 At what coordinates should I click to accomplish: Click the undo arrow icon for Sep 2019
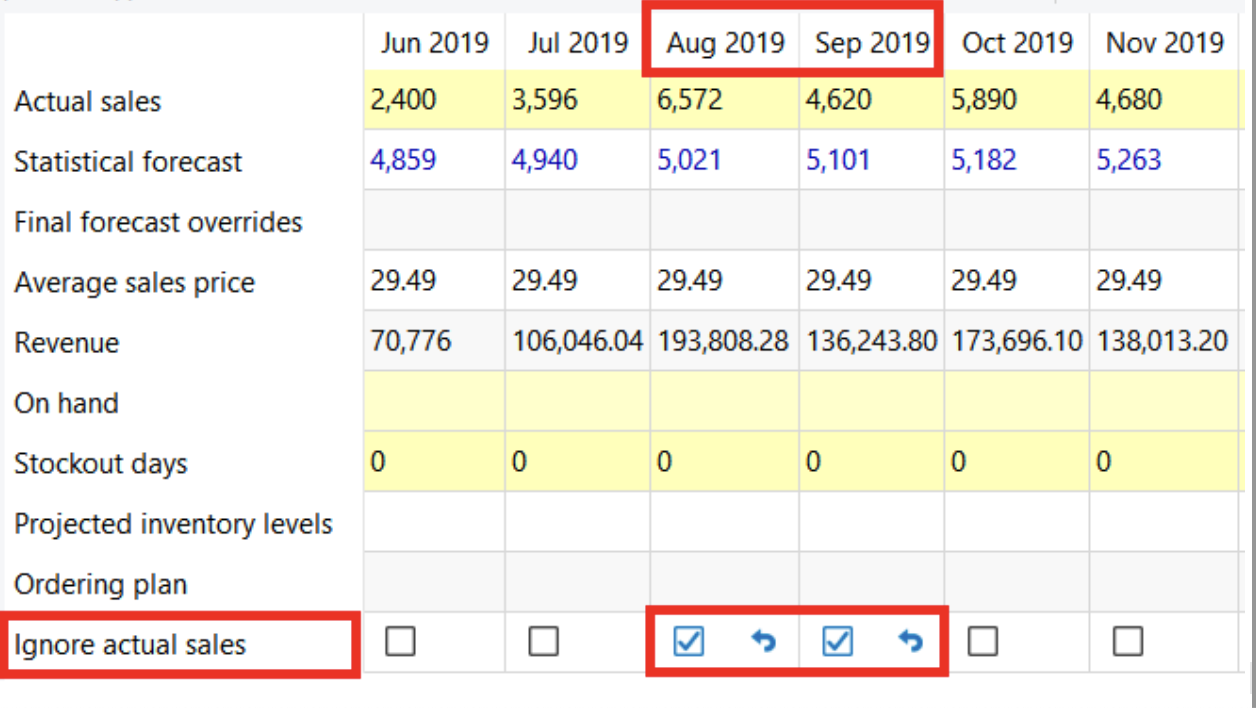(x=909, y=641)
